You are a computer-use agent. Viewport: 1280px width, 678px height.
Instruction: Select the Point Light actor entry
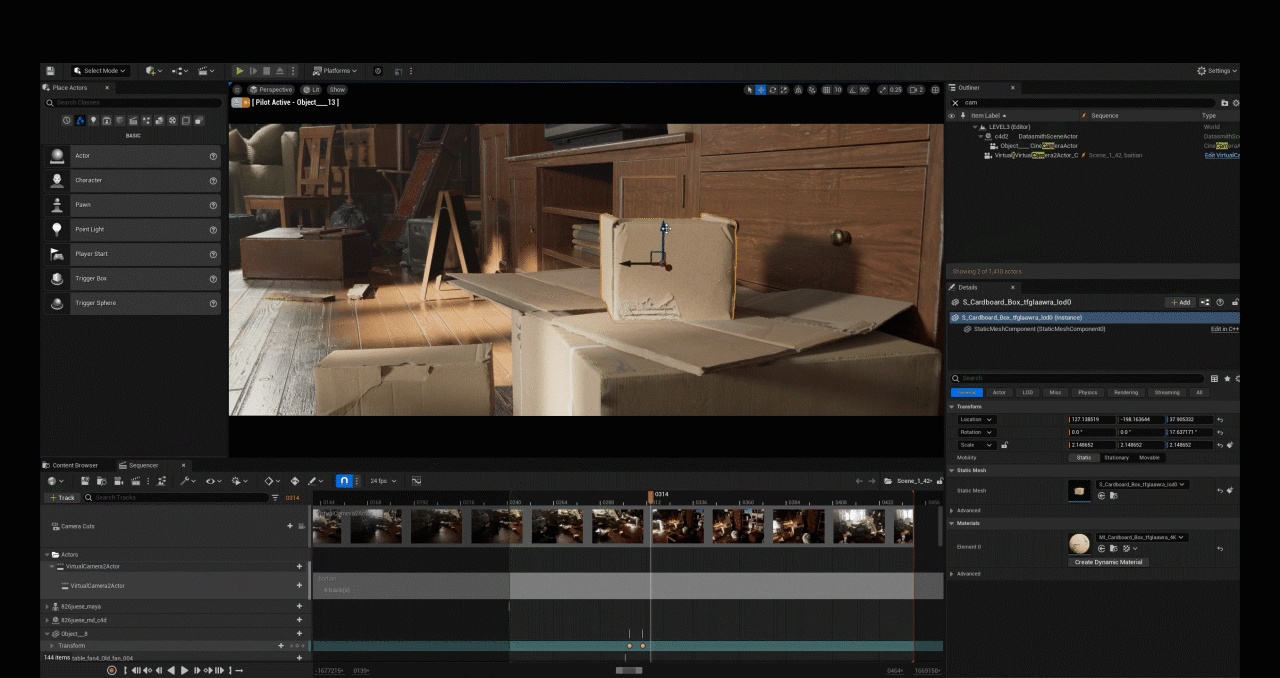[x=131, y=229]
